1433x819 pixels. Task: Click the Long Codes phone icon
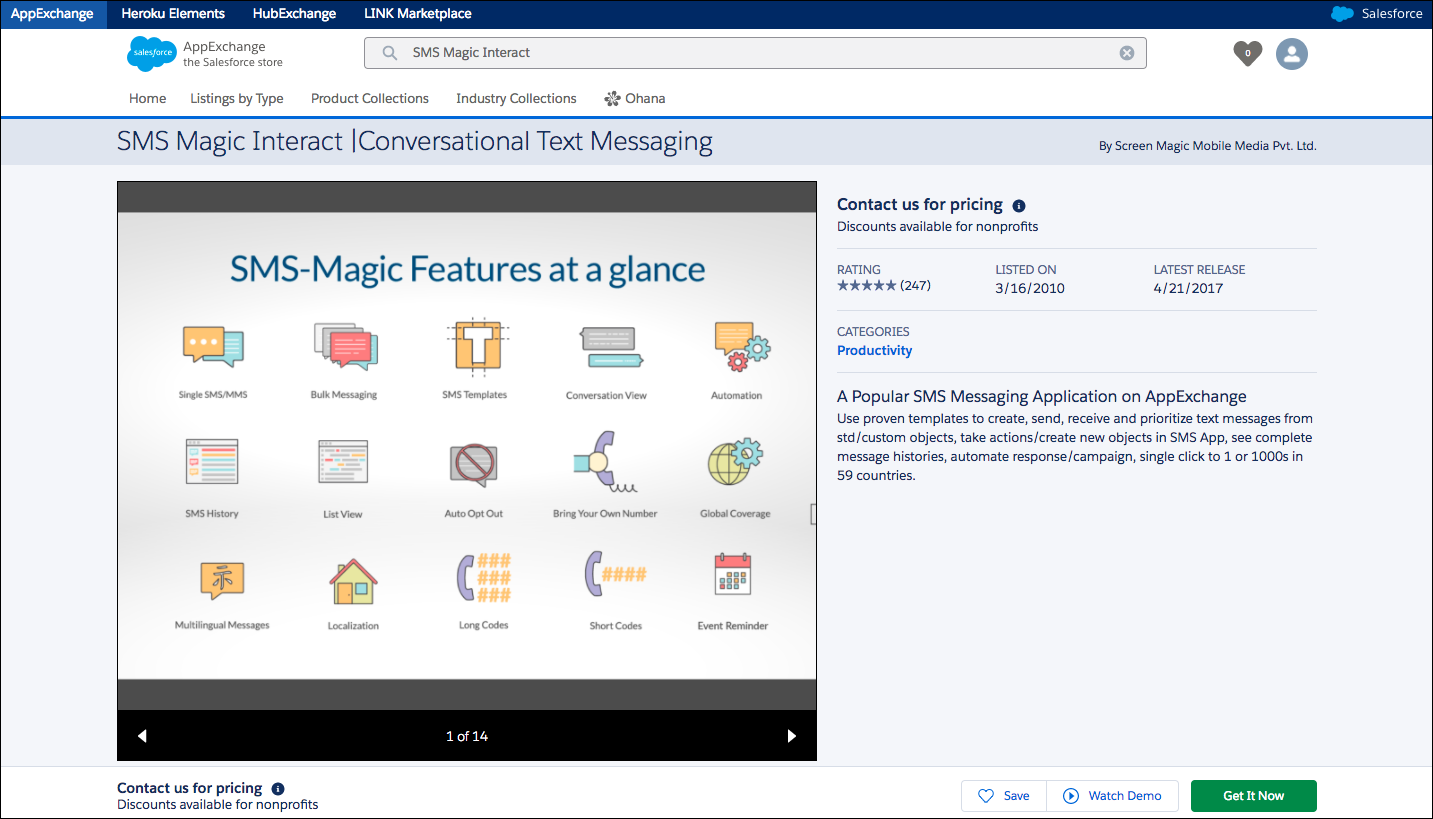[x=485, y=578]
